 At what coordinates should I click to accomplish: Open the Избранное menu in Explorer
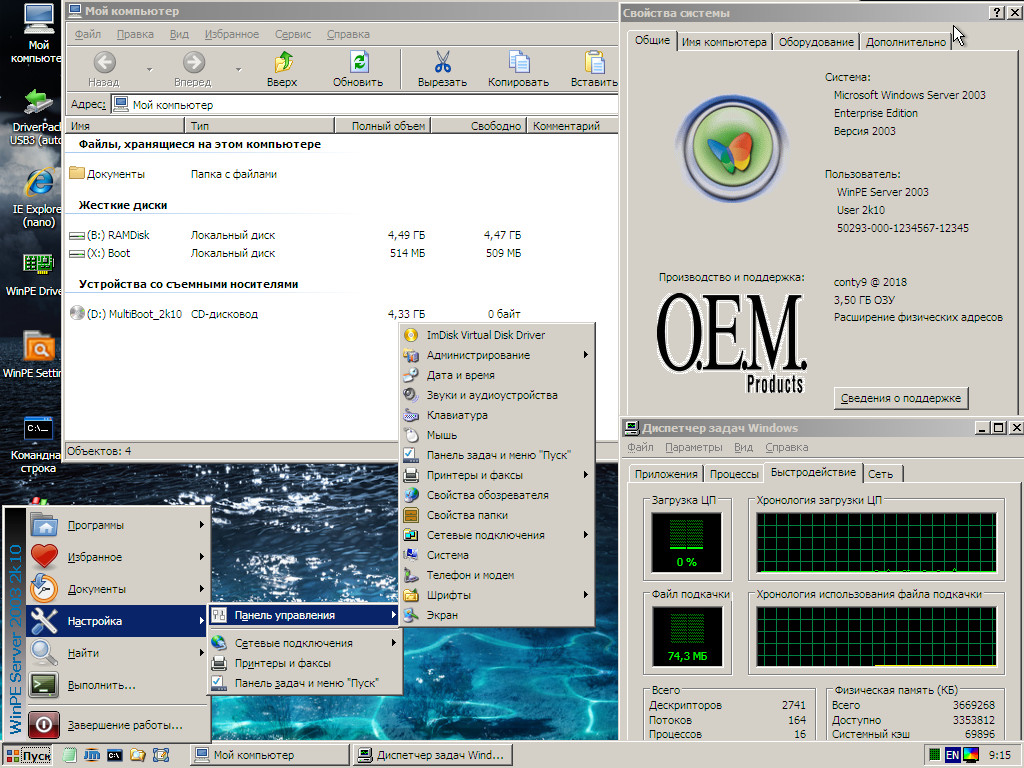pyautogui.click(x=231, y=34)
